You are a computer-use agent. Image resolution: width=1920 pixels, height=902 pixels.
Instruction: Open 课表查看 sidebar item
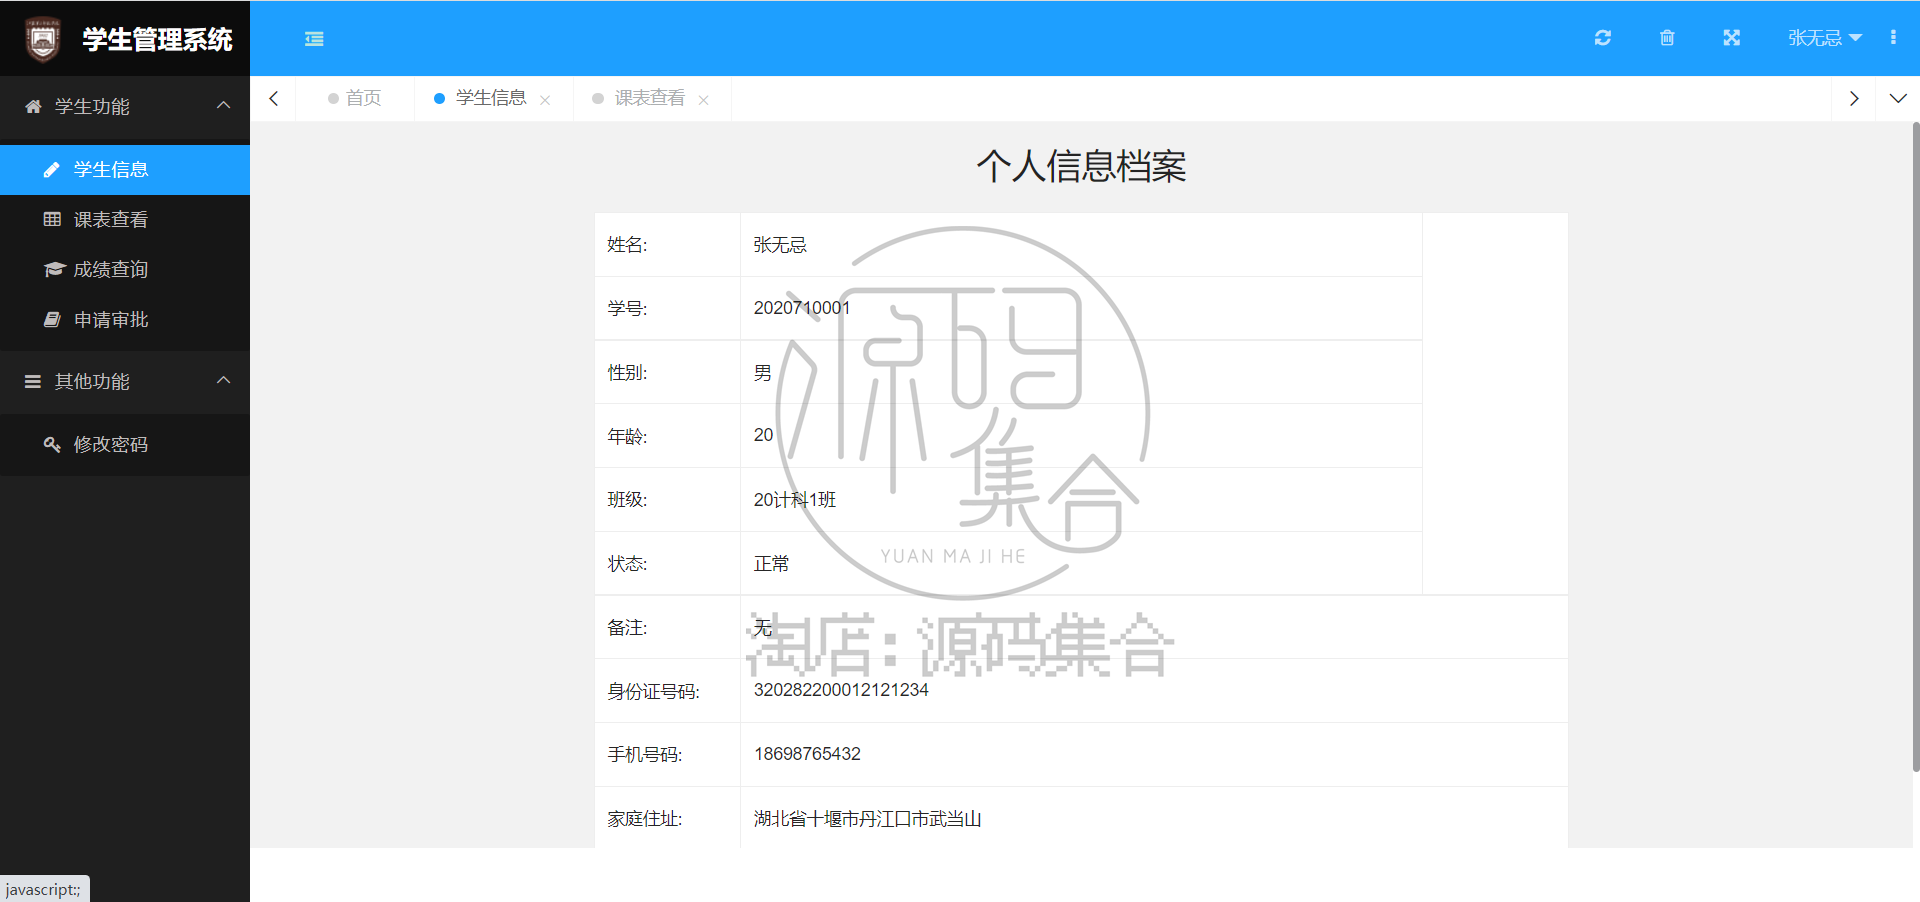click(x=125, y=220)
